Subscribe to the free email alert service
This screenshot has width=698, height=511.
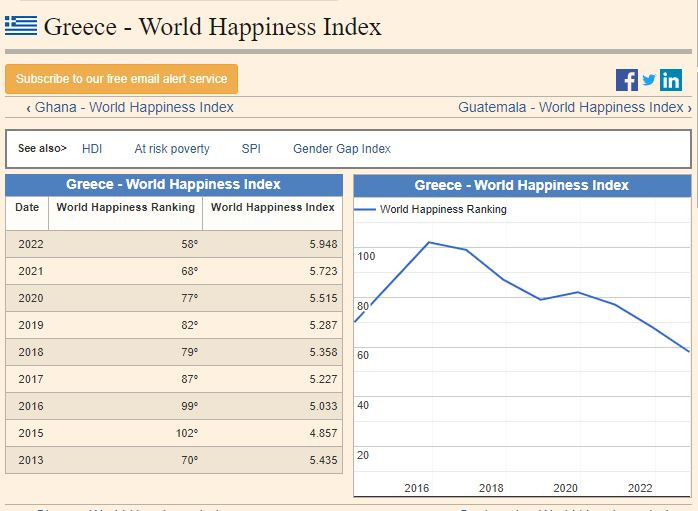point(121,79)
